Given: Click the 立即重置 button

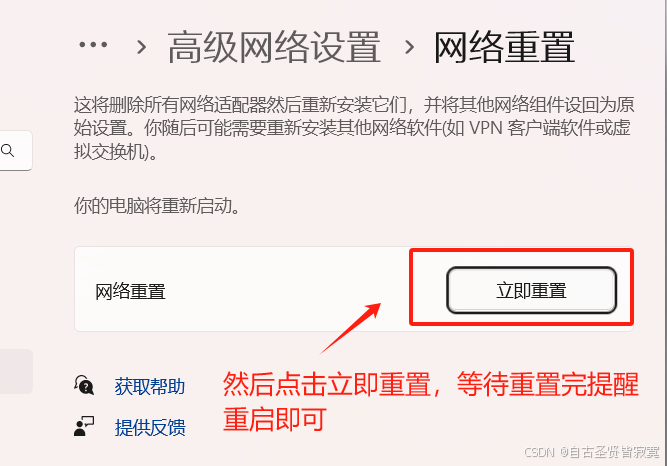Looking at the screenshot, I should click(531, 291).
